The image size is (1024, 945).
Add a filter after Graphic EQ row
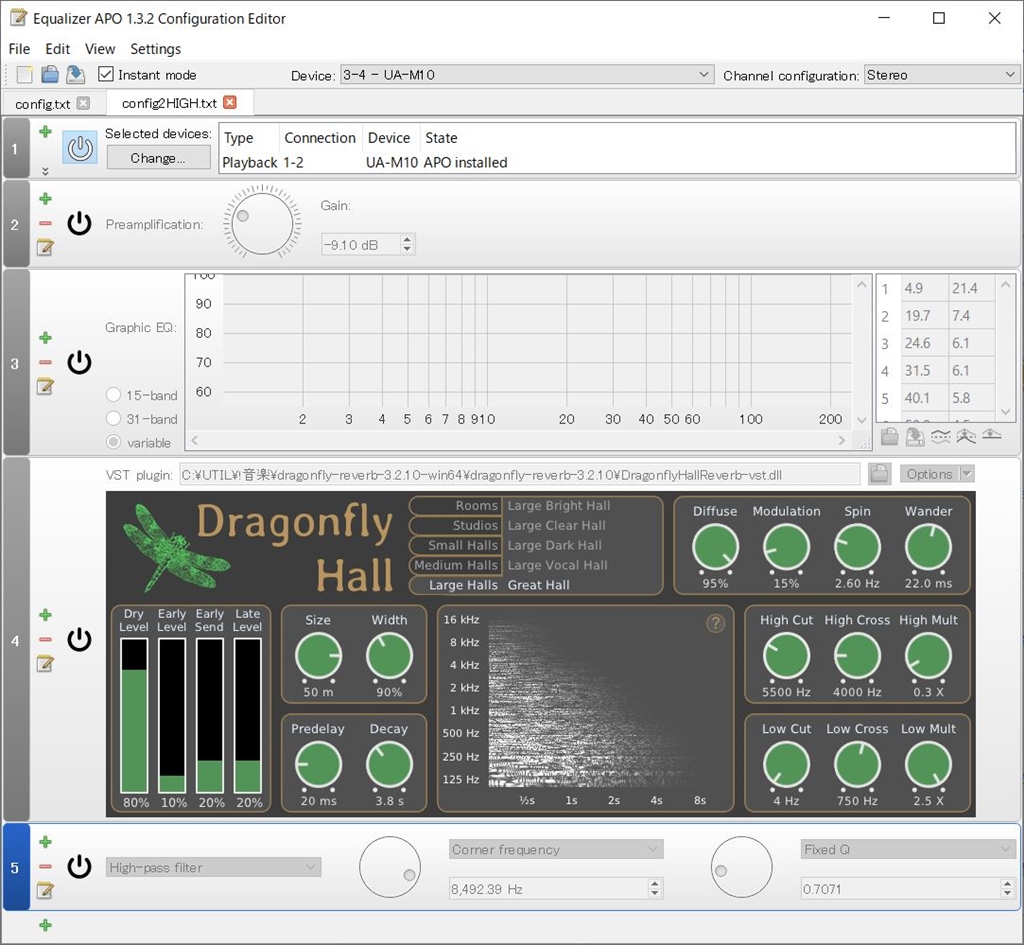point(45,338)
